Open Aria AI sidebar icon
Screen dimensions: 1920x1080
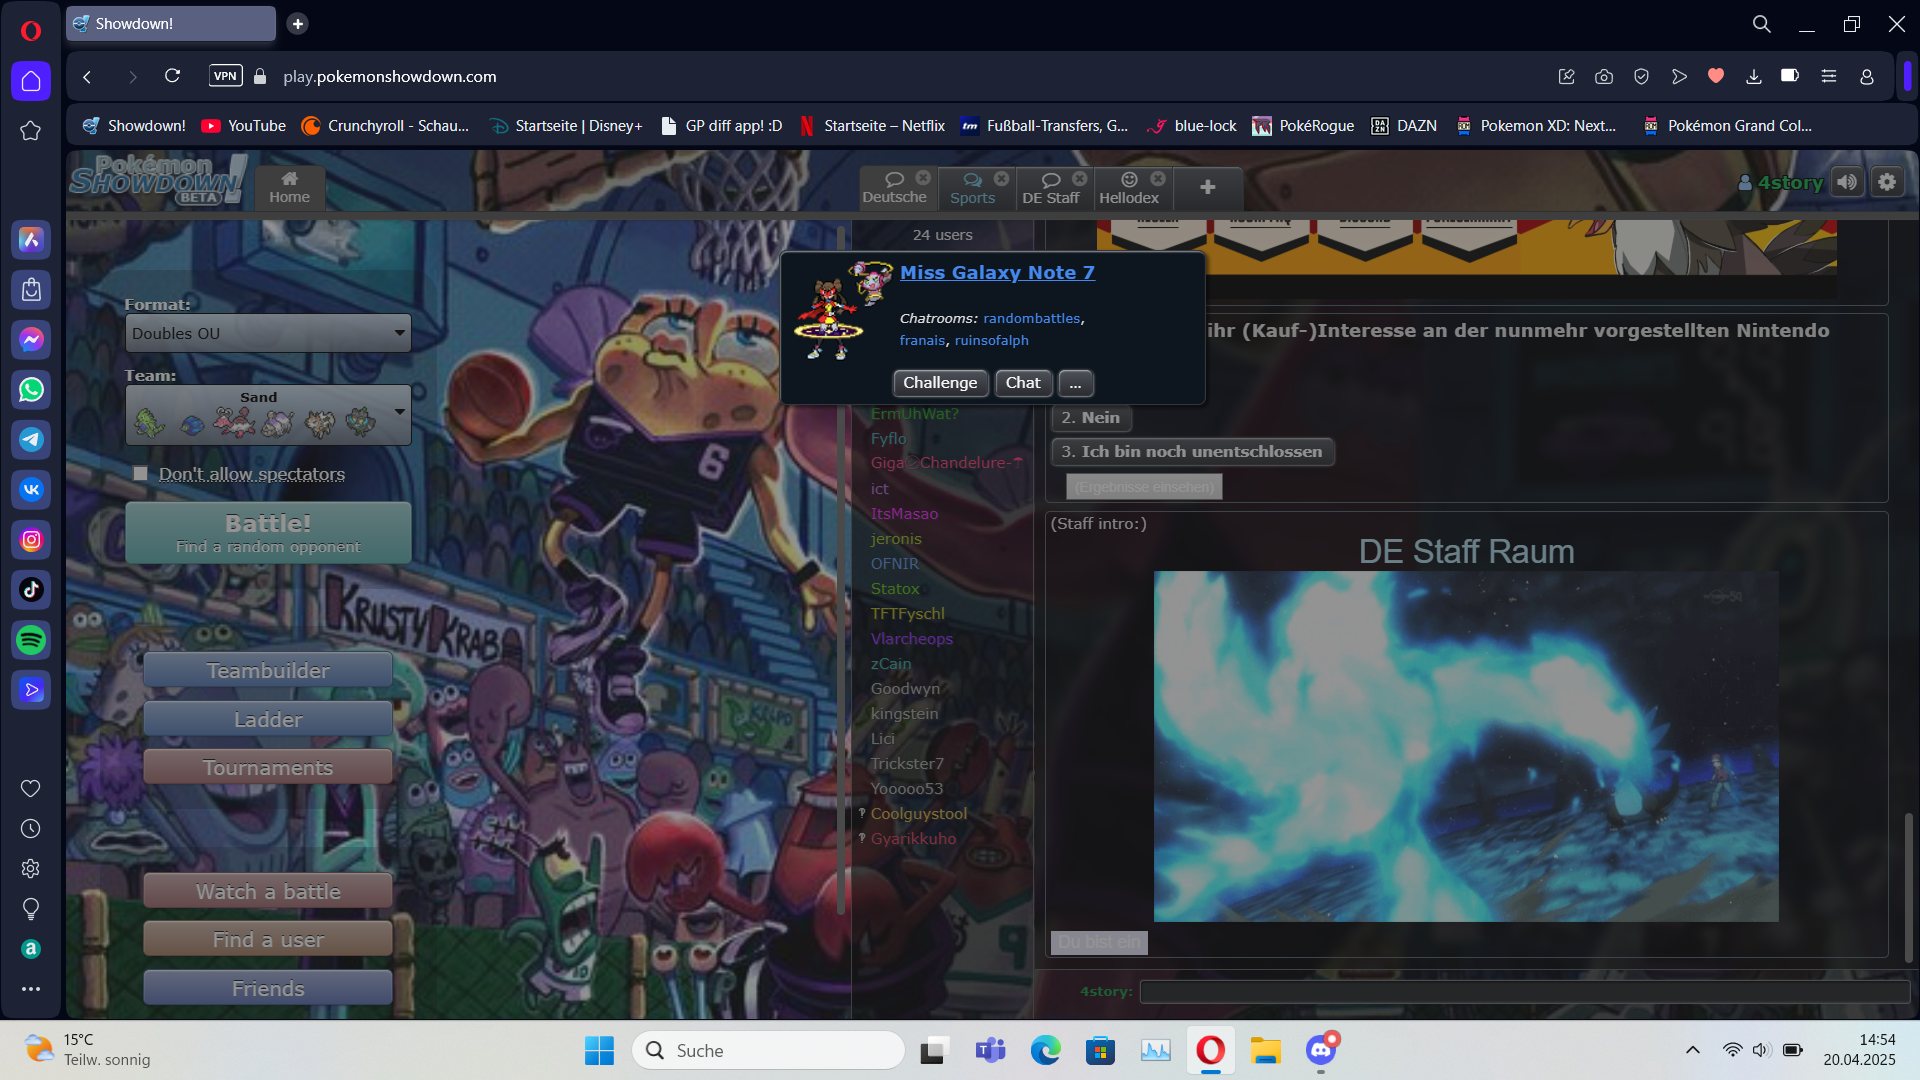pos(31,239)
